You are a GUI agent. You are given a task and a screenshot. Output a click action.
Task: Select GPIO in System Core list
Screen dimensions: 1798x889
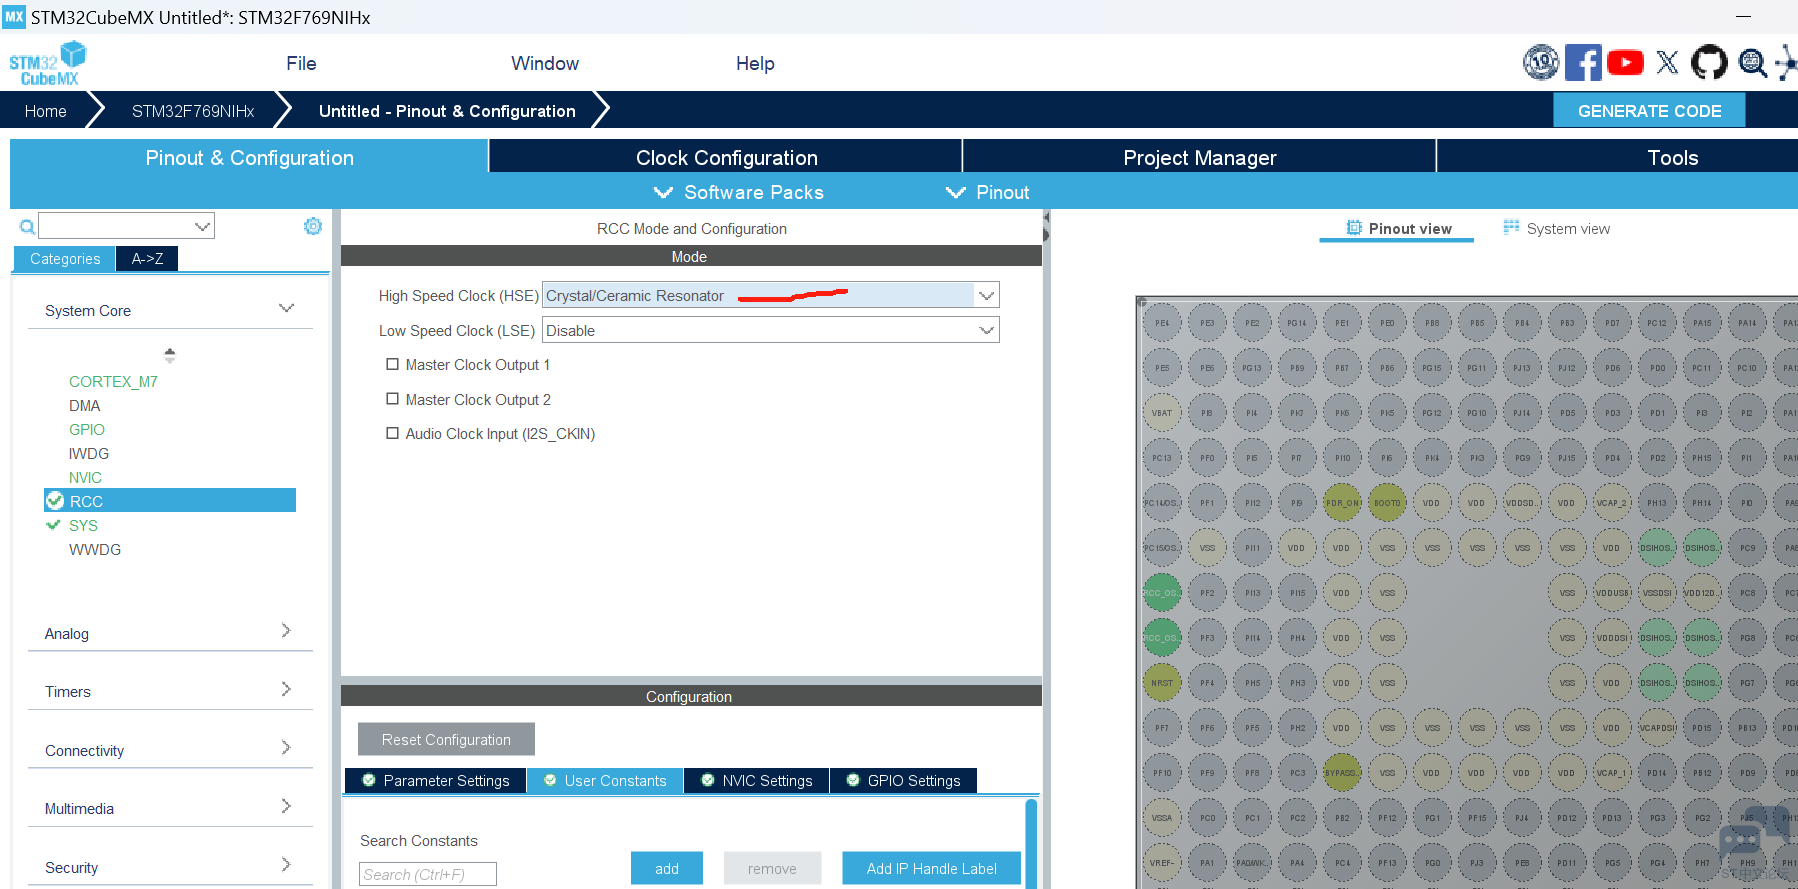tap(87, 429)
